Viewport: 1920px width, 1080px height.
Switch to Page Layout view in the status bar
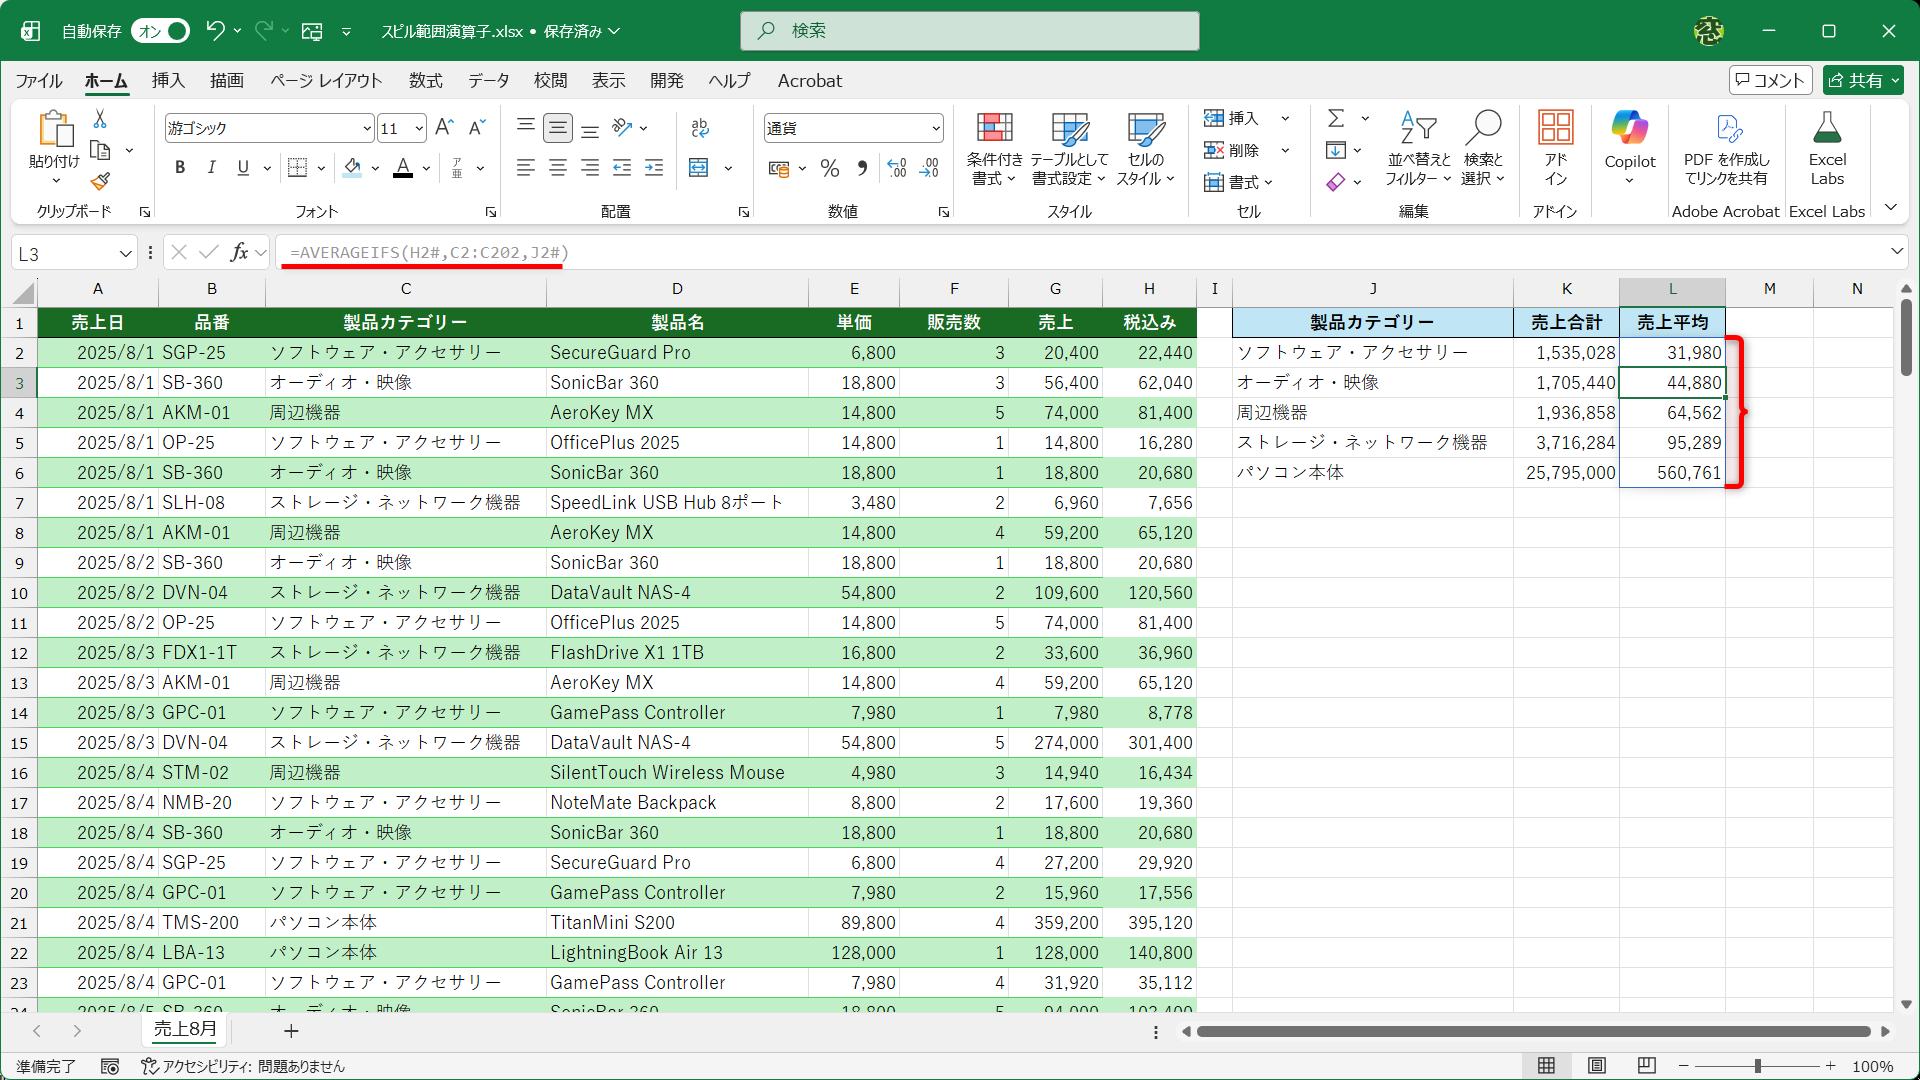[1597, 1066]
